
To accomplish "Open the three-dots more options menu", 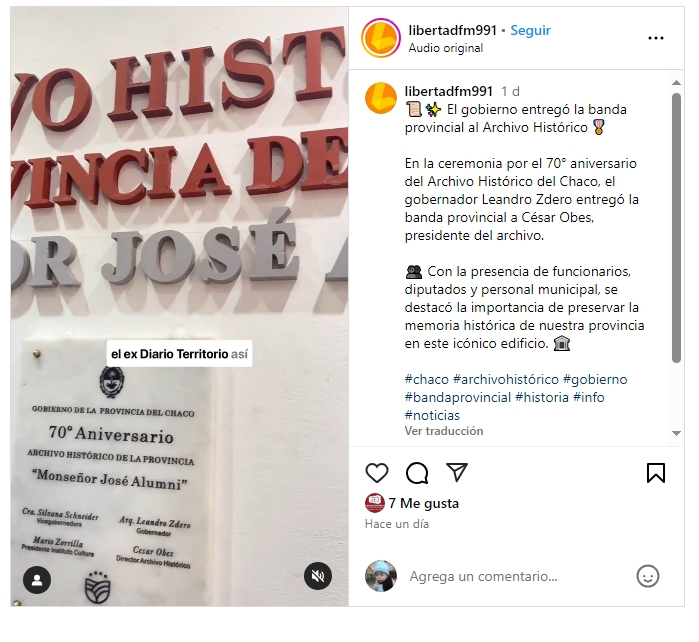I will tap(656, 38).
